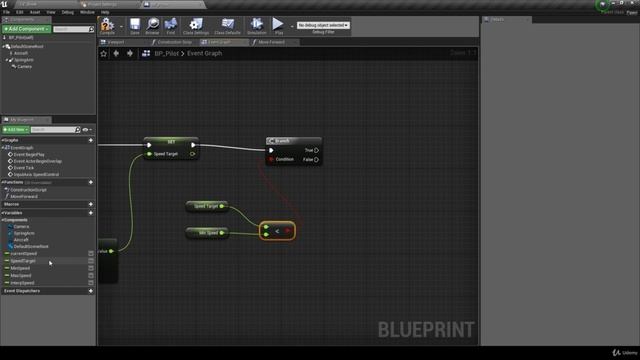Open Play options dropdown arrow
Image resolution: width=640 pixels, height=360 pixels.
click(291, 26)
